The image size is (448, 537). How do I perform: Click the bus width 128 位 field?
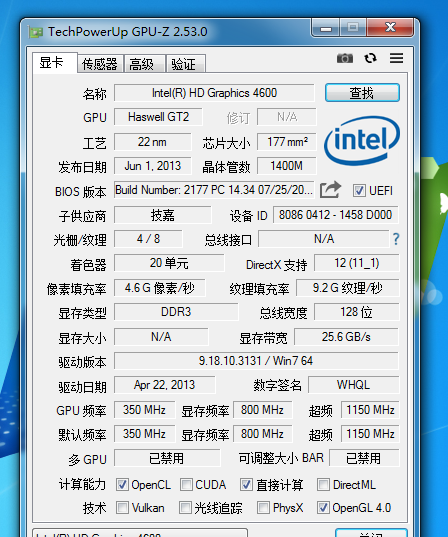click(357, 312)
